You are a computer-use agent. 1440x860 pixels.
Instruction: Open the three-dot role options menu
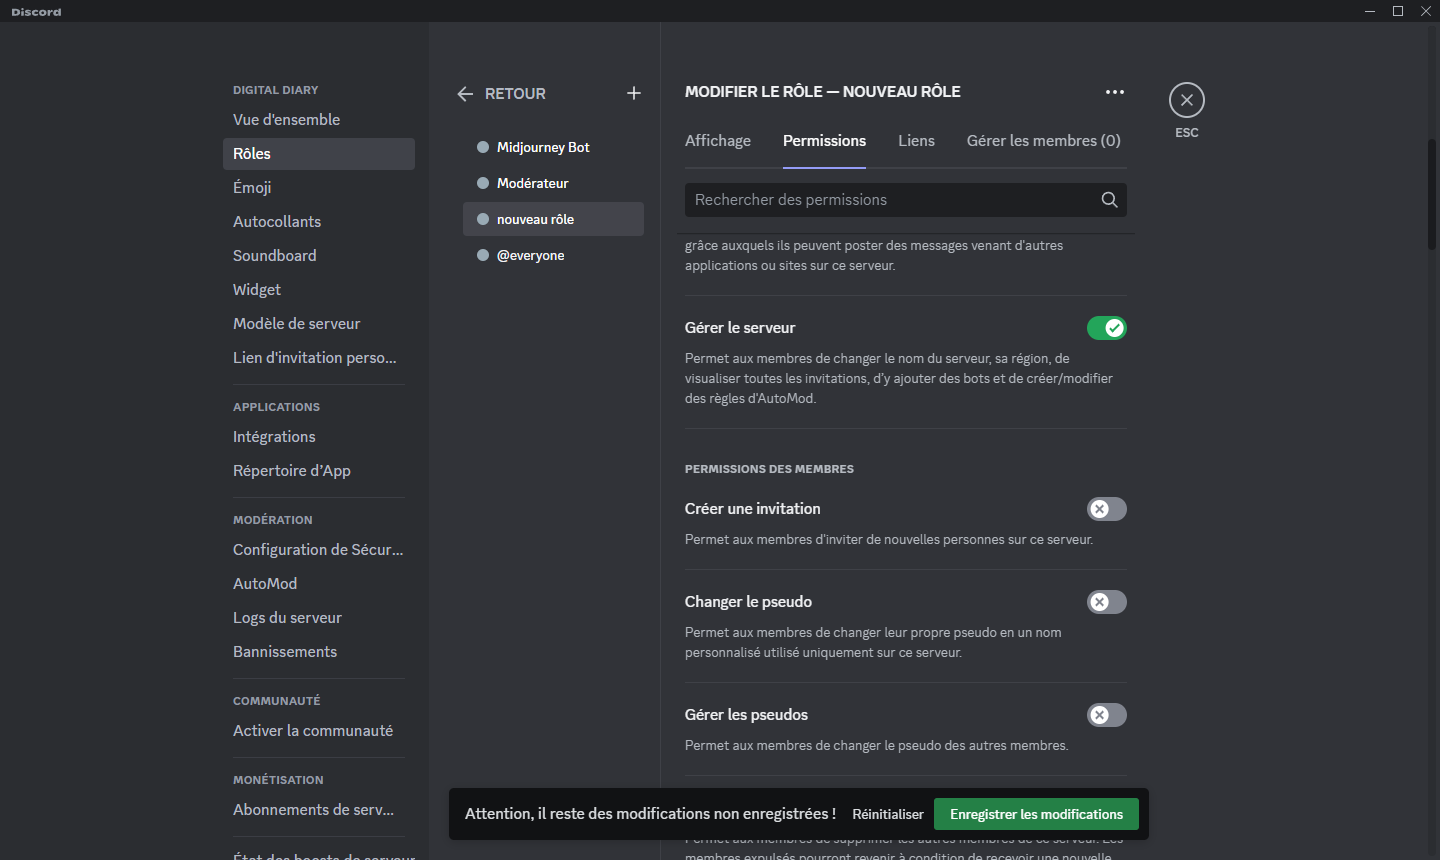click(1114, 91)
